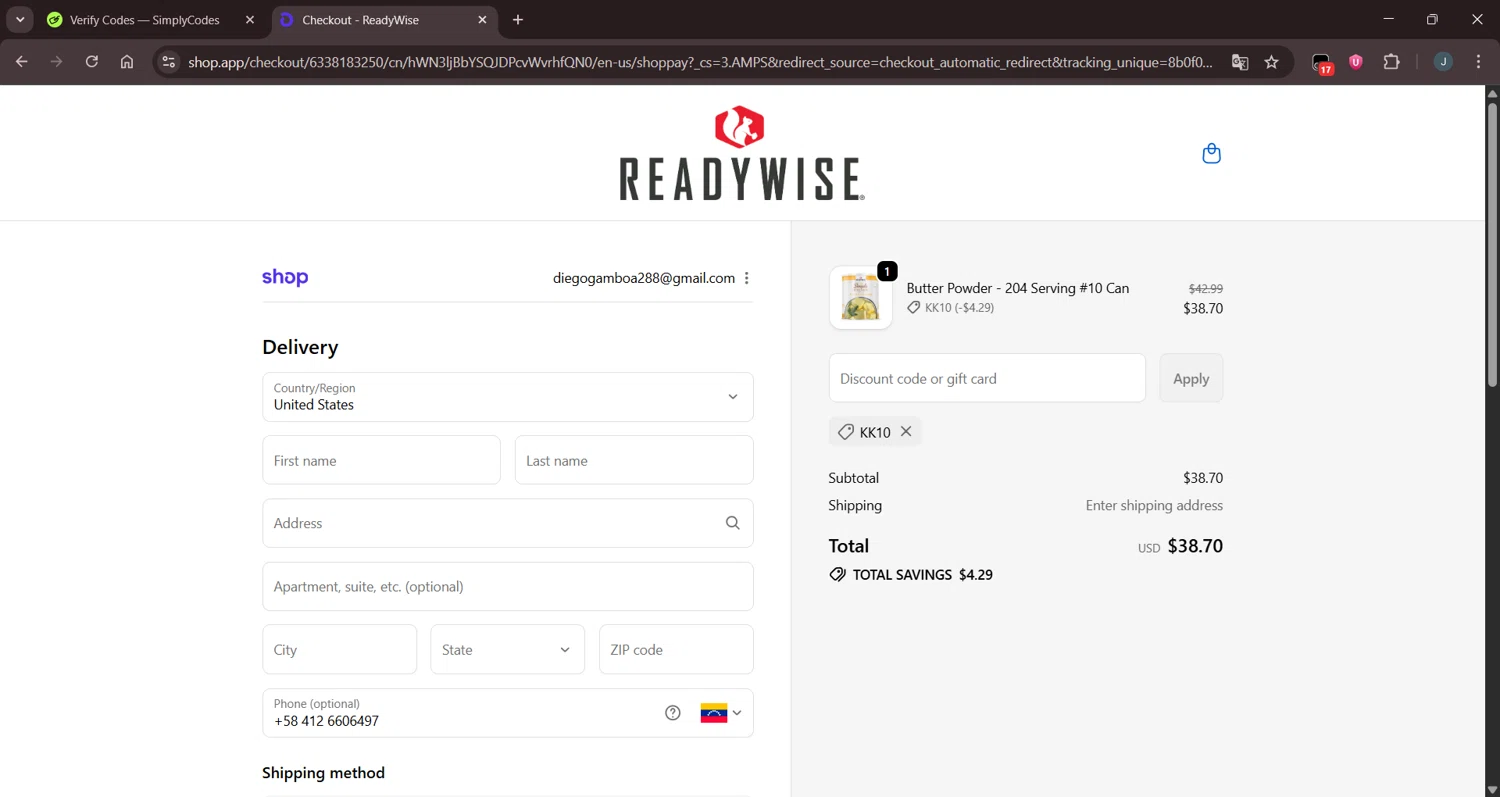
Task: Open a new browser tab
Action: [x=517, y=20]
